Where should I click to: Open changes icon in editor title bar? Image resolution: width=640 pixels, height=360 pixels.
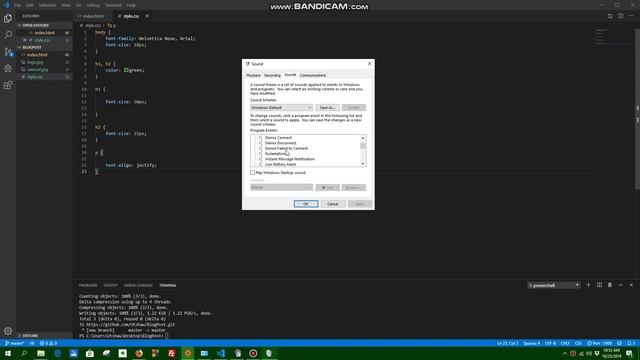coord(610,16)
